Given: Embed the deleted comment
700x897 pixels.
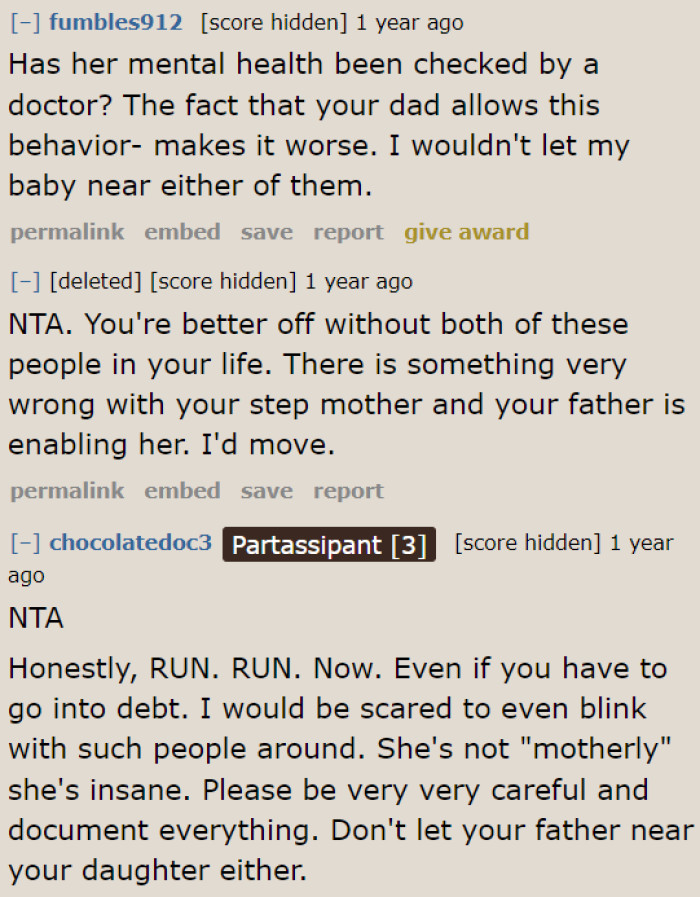Looking at the screenshot, I should (182, 490).
